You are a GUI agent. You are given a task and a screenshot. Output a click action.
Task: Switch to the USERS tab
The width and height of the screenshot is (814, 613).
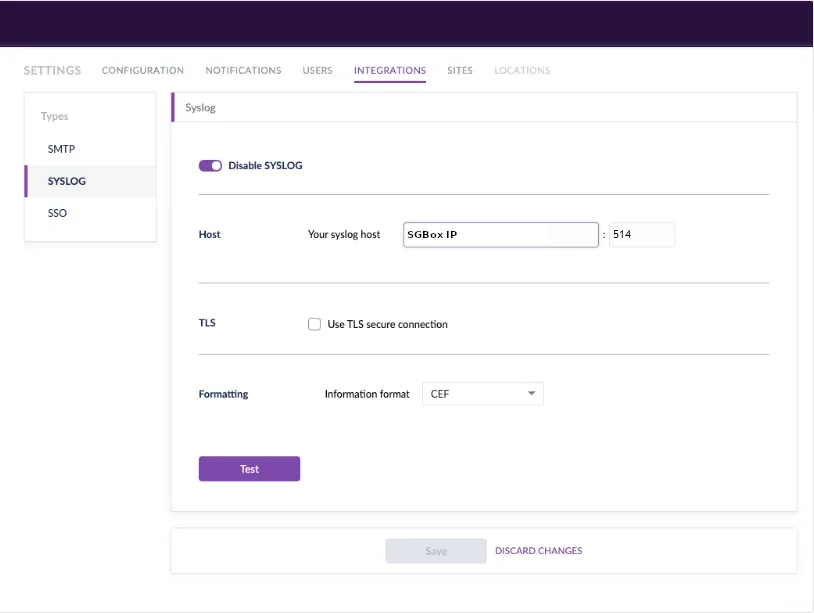317,70
